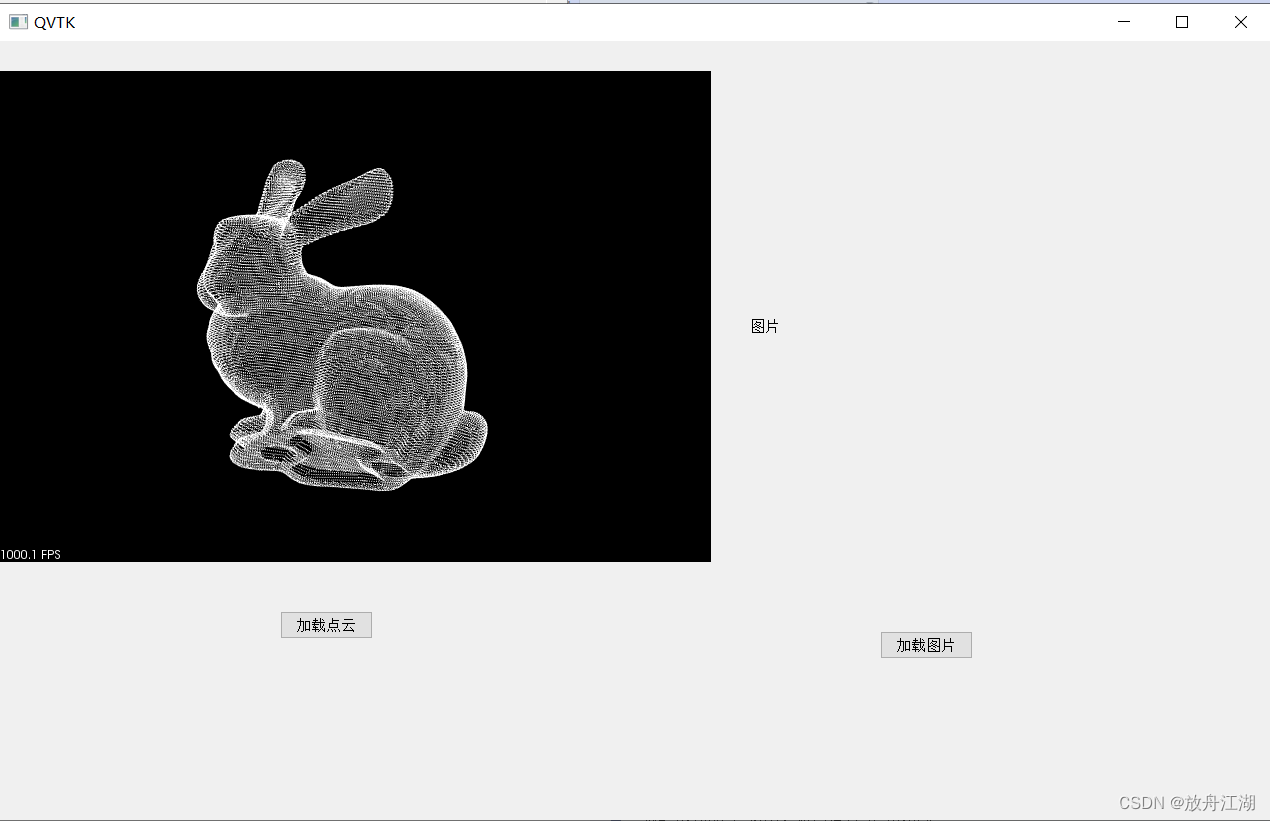This screenshot has height=821, width=1270.
Task: Close the QVTK window
Action: 1240,22
